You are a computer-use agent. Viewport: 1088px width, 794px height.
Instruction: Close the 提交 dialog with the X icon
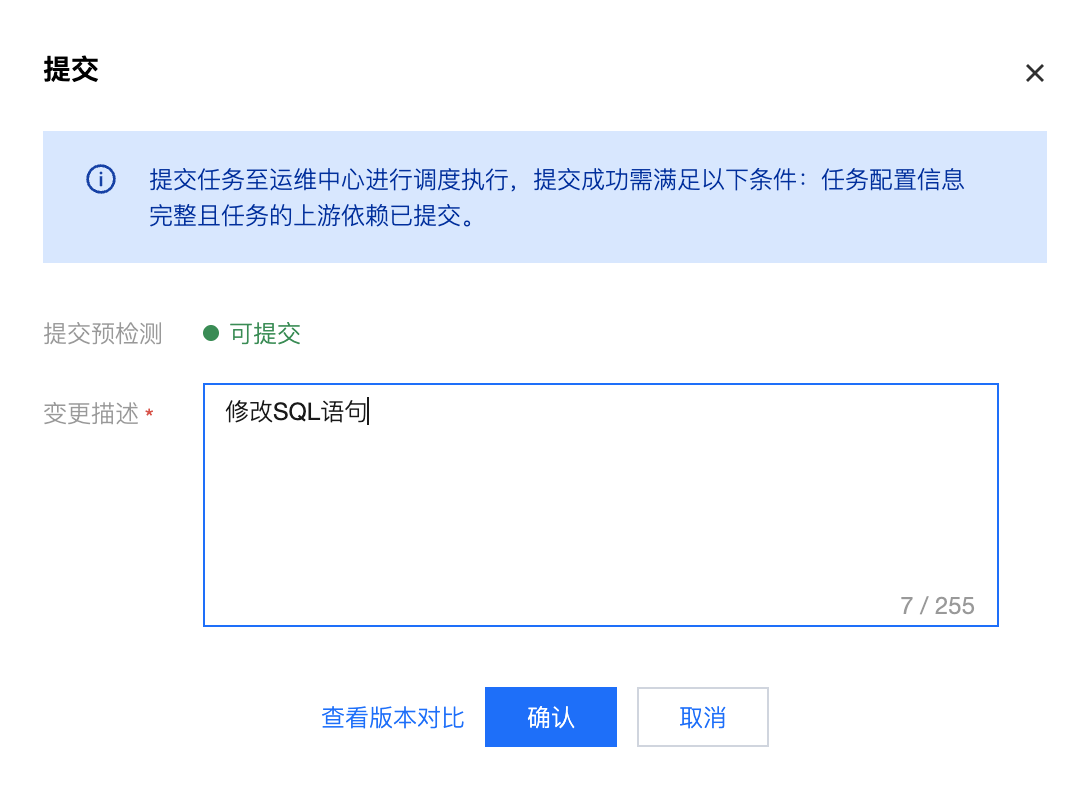[1035, 73]
